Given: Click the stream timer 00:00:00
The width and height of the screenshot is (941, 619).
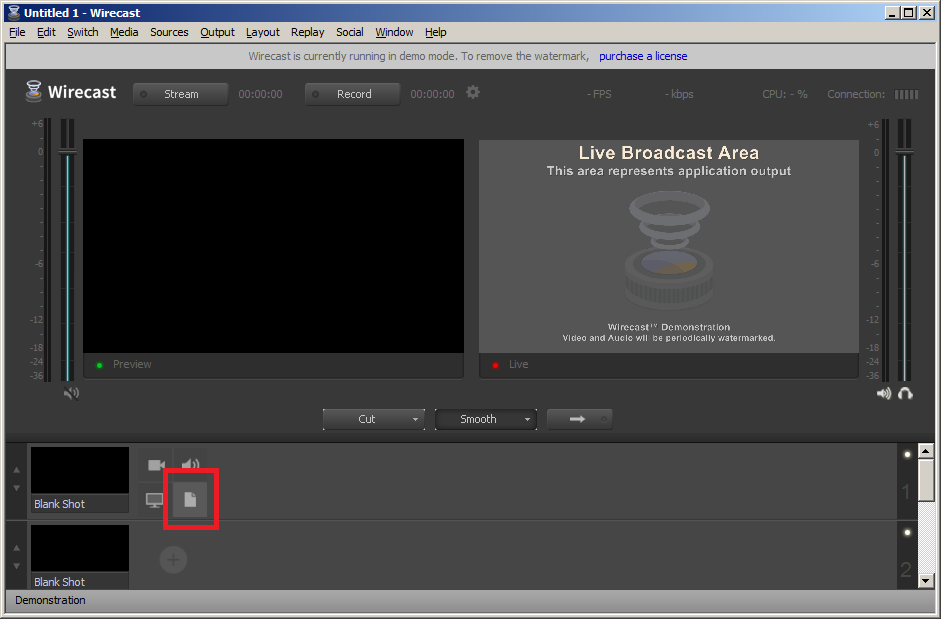Looking at the screenshot, I should [260, 94].
